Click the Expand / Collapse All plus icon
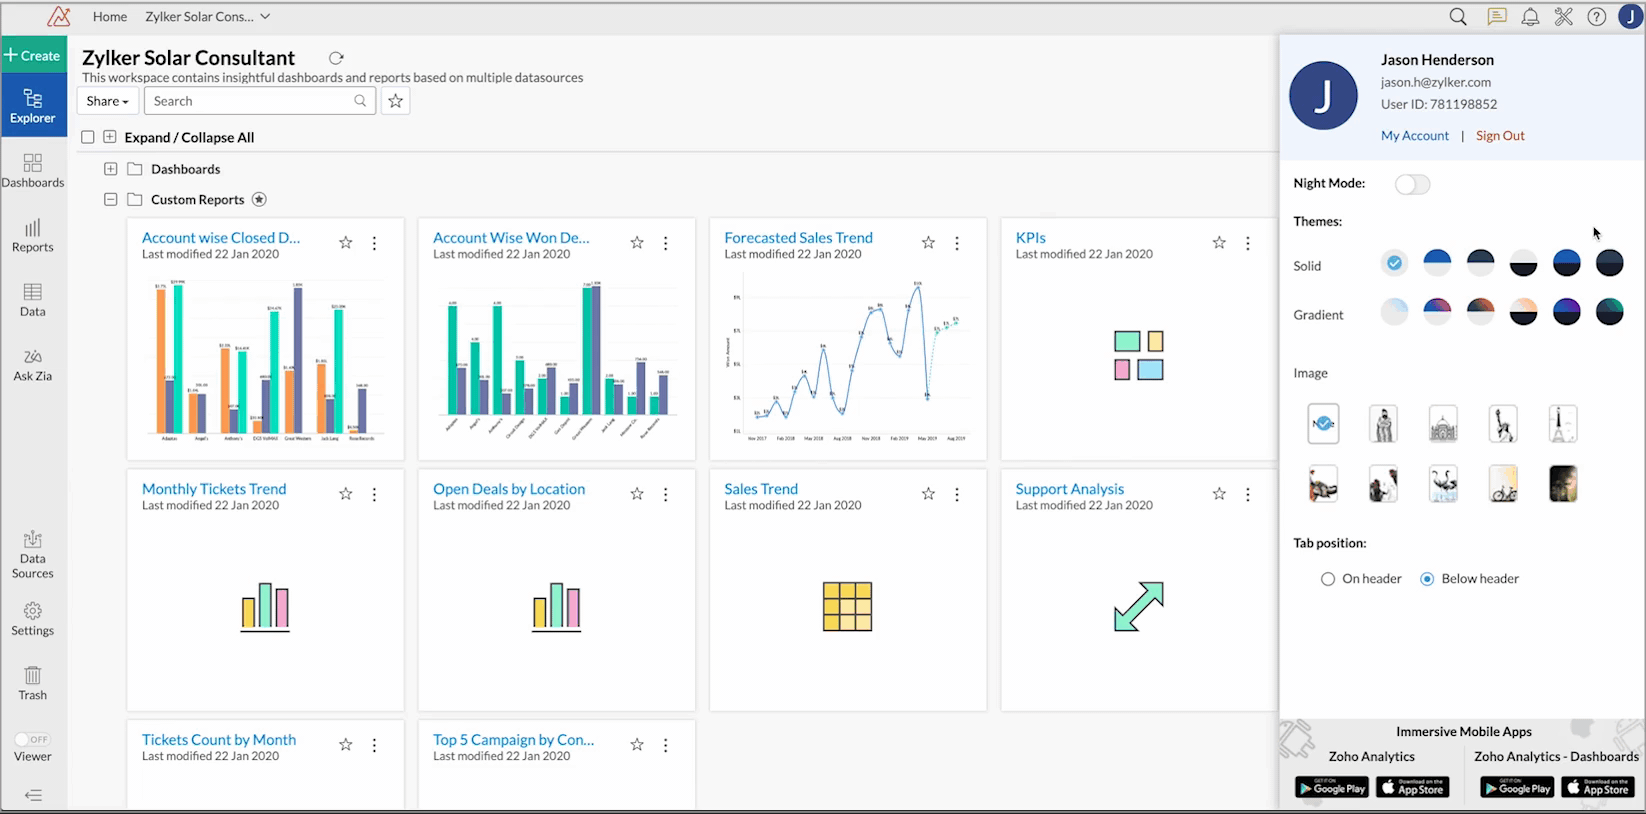Viewport: 1646px width, 814px height. (110, 137)
